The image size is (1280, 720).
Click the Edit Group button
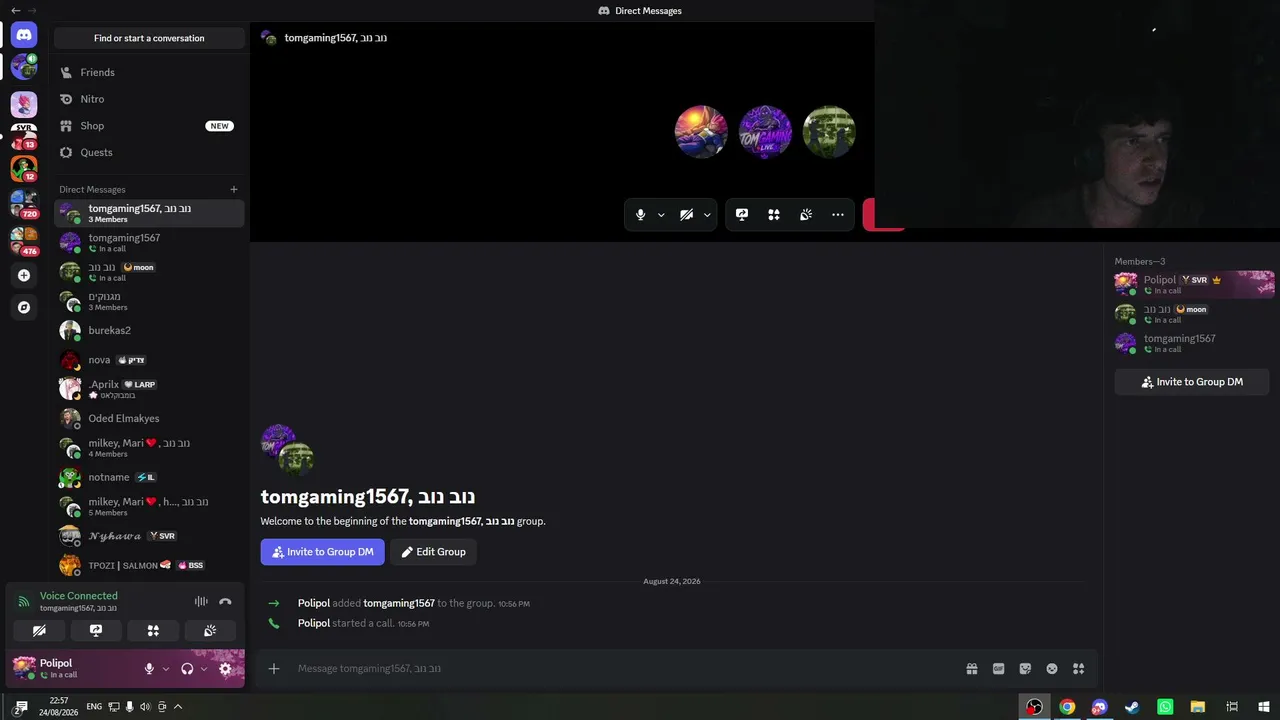click(x=434, y=552)
